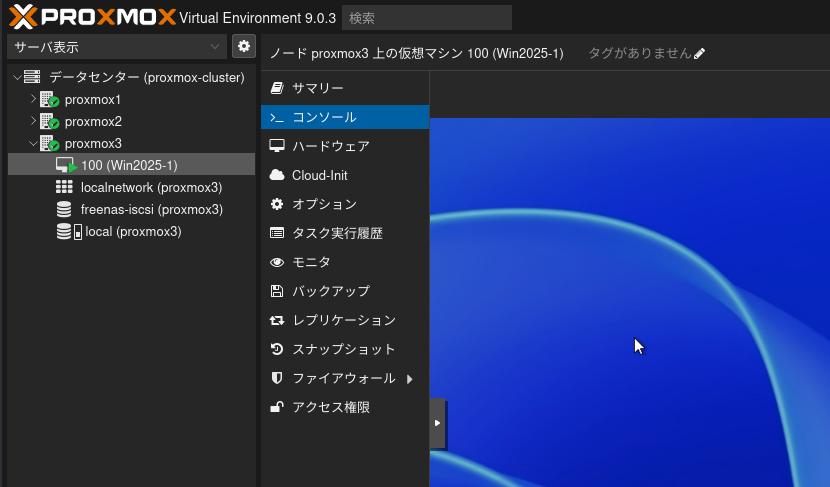Screen dimensions: 830x487
Task: Click the ハードウェア monitor icon
Action: (x=277, y=146)
